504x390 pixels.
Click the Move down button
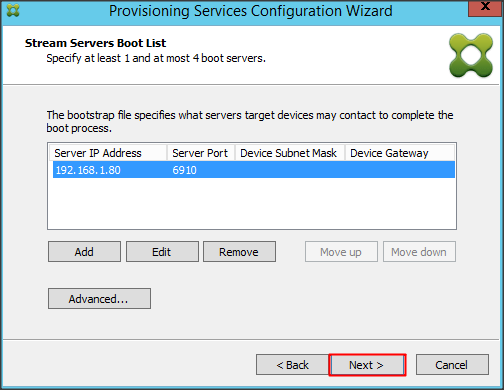(x=419, y=252)
